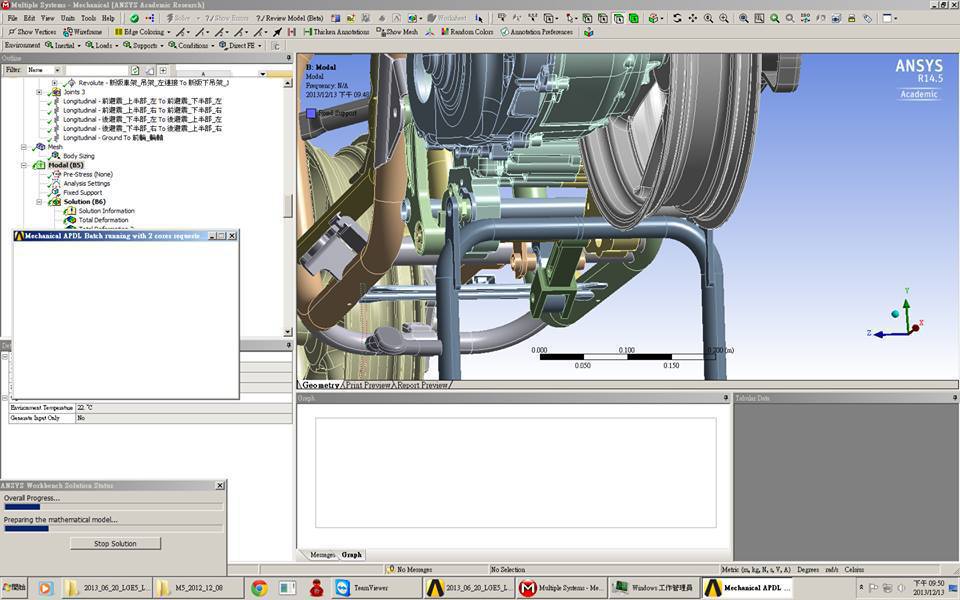
Task: Switch to the Print Preview tab
Action: click(x=367, y=385)
